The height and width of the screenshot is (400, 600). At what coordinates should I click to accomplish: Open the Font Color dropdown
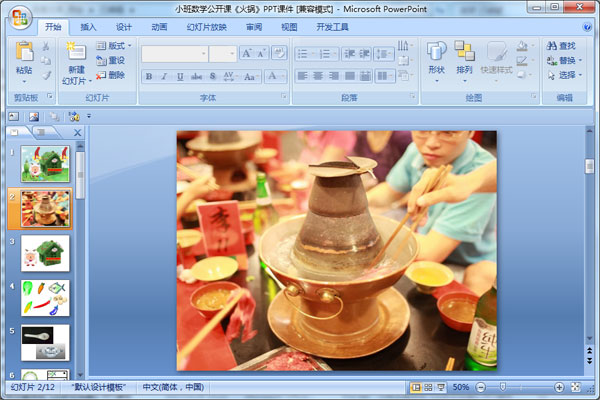(x=275, y=76)
